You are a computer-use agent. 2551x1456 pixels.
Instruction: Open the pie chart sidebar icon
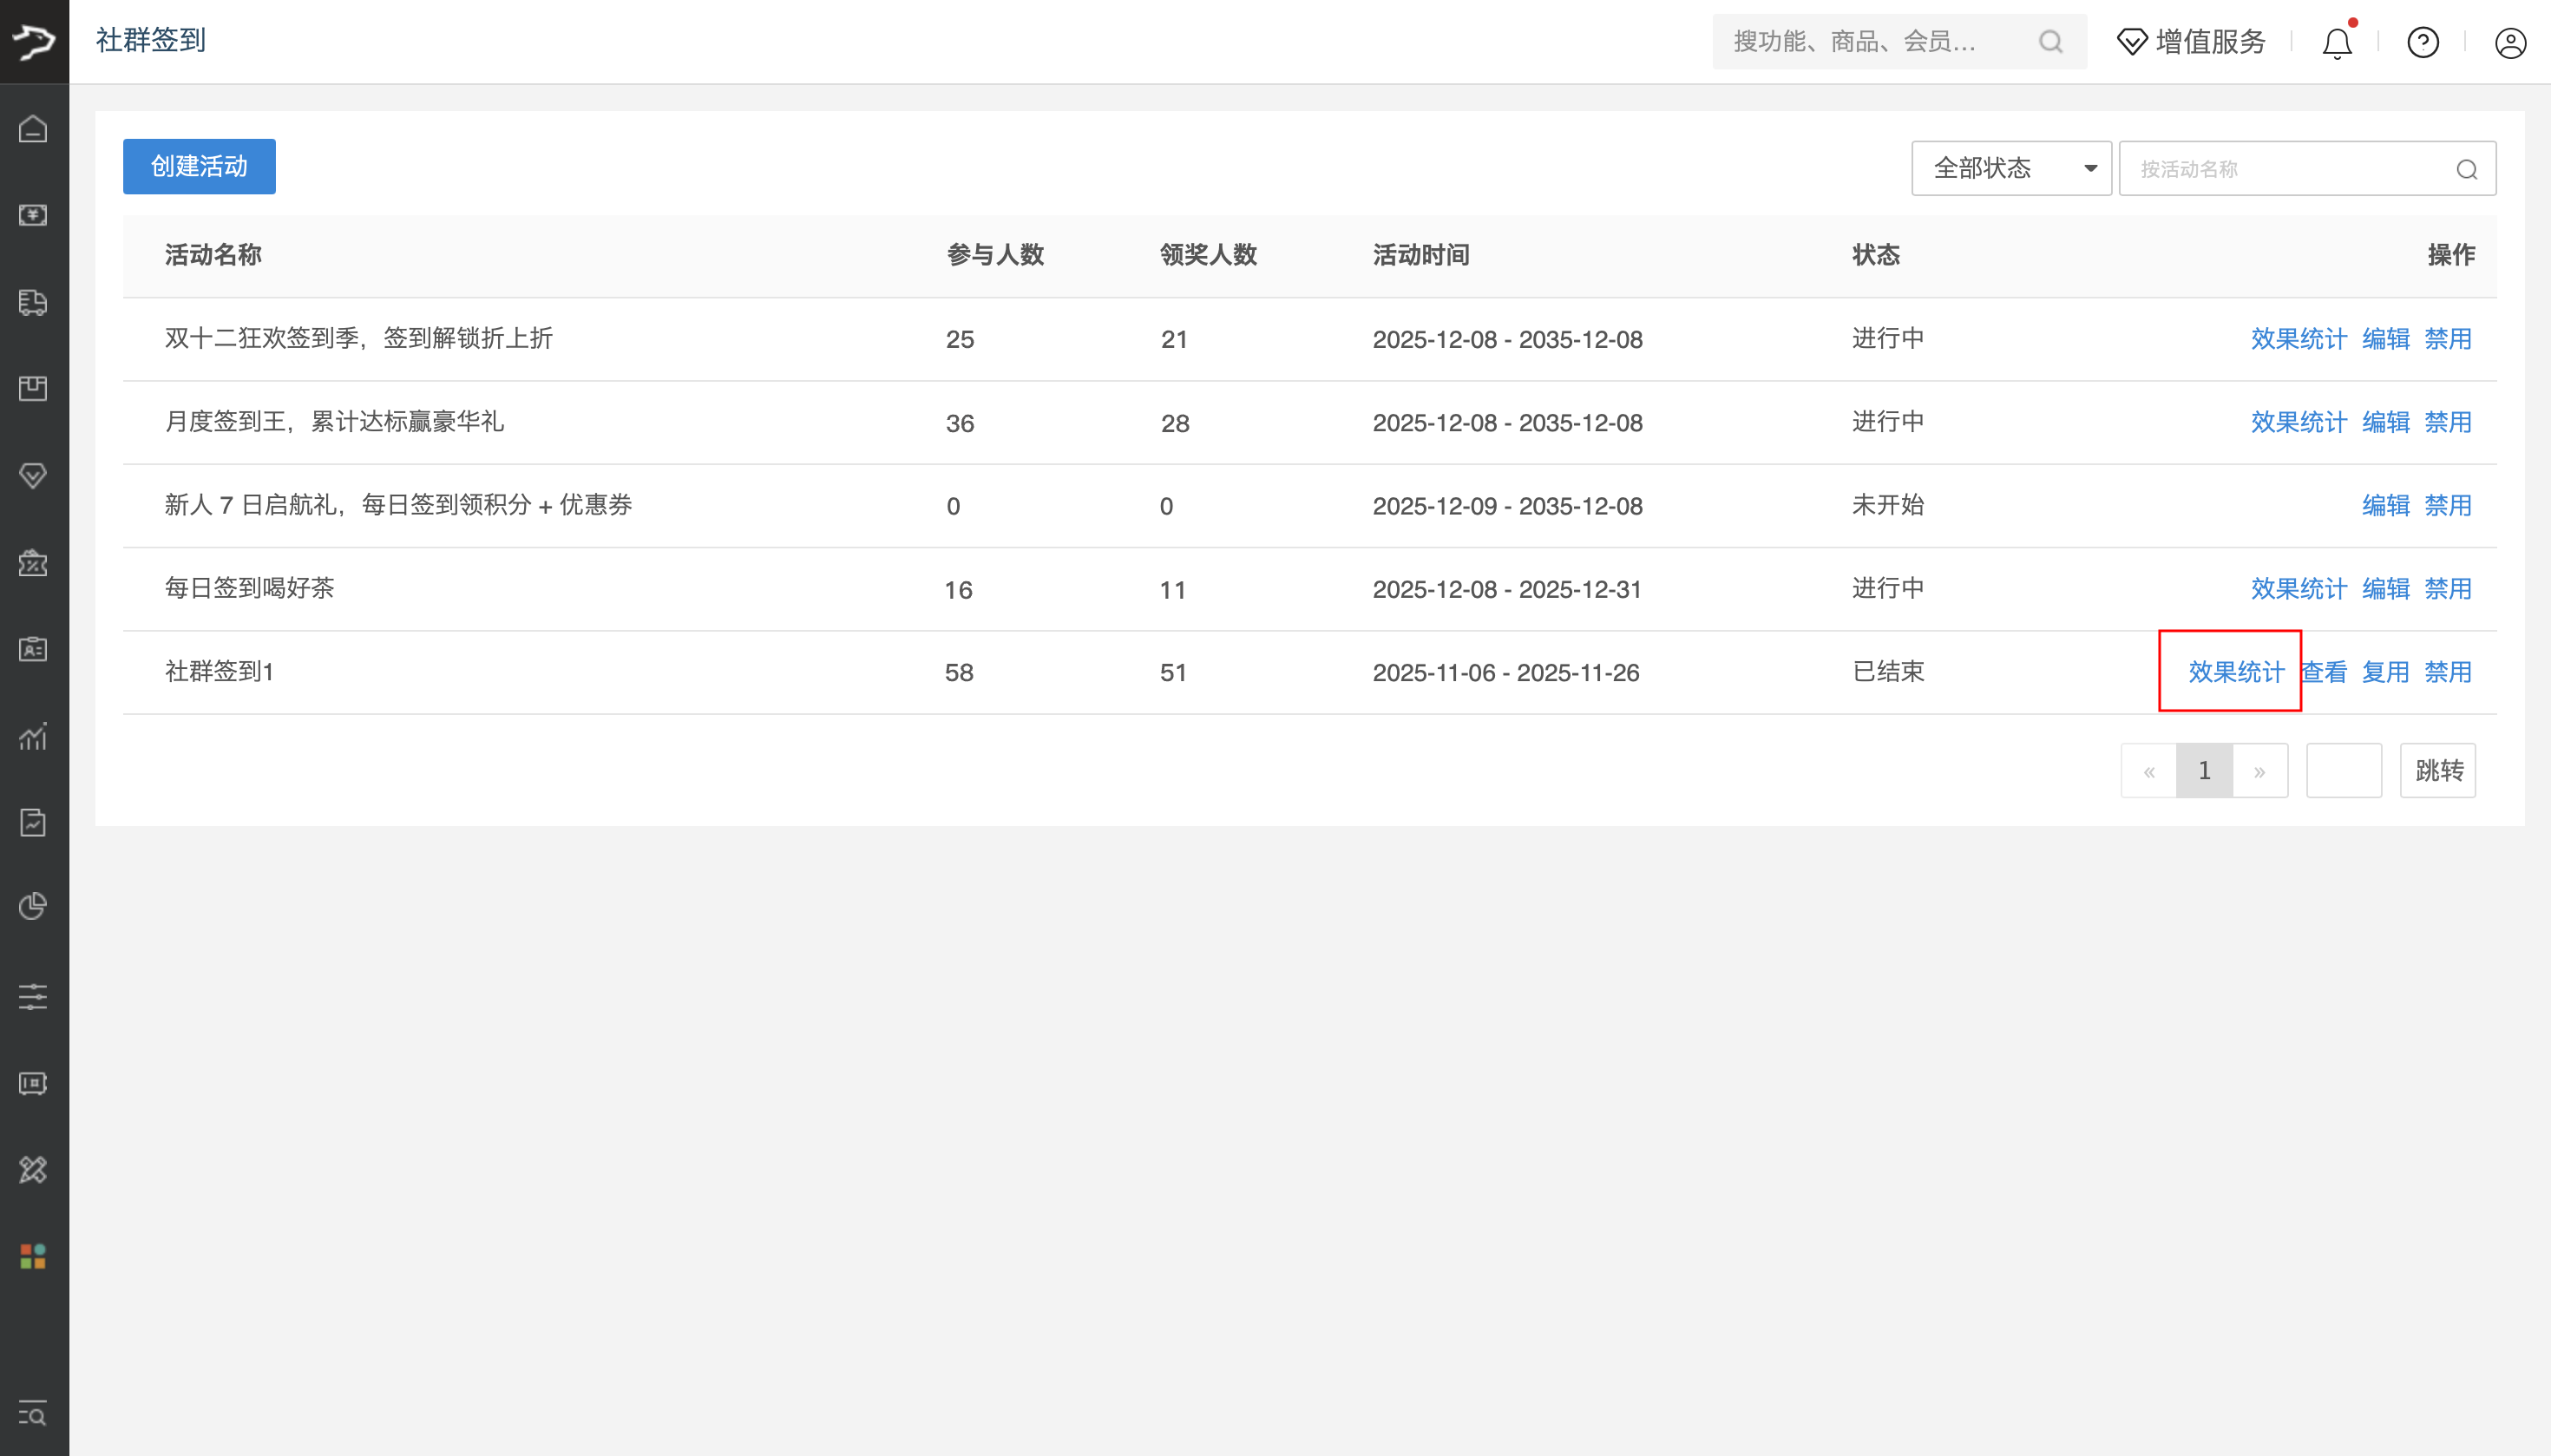pyautogui.click(x=33, y=906)
